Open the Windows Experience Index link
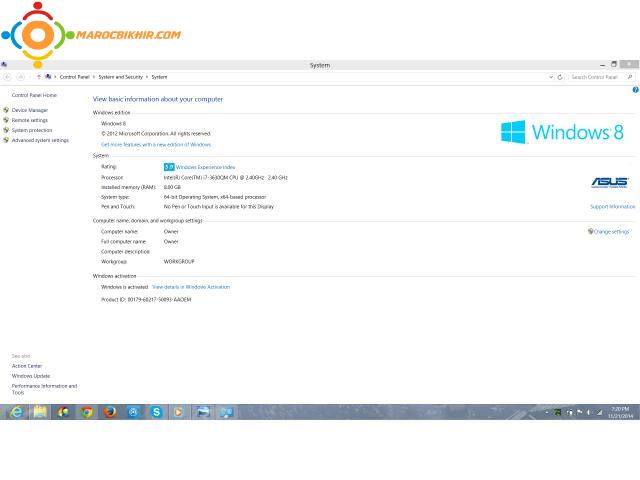Image resolution: width=640 pixels, height=480 pixels. pos(205,167)
